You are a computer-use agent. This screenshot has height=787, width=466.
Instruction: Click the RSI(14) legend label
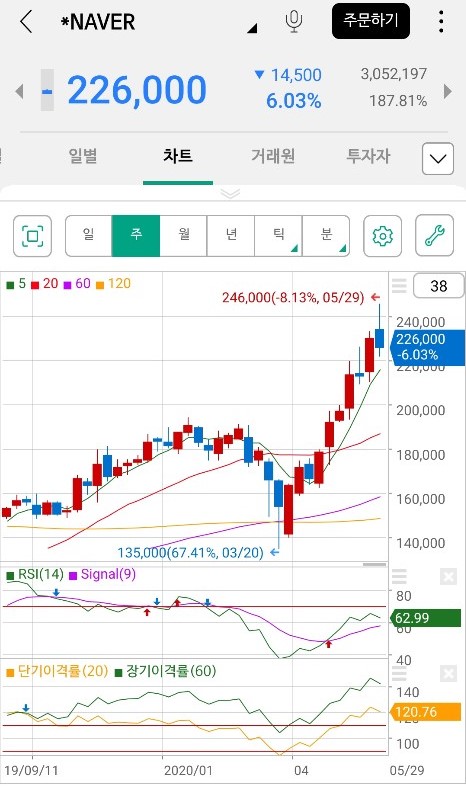[x=35, y=574]
